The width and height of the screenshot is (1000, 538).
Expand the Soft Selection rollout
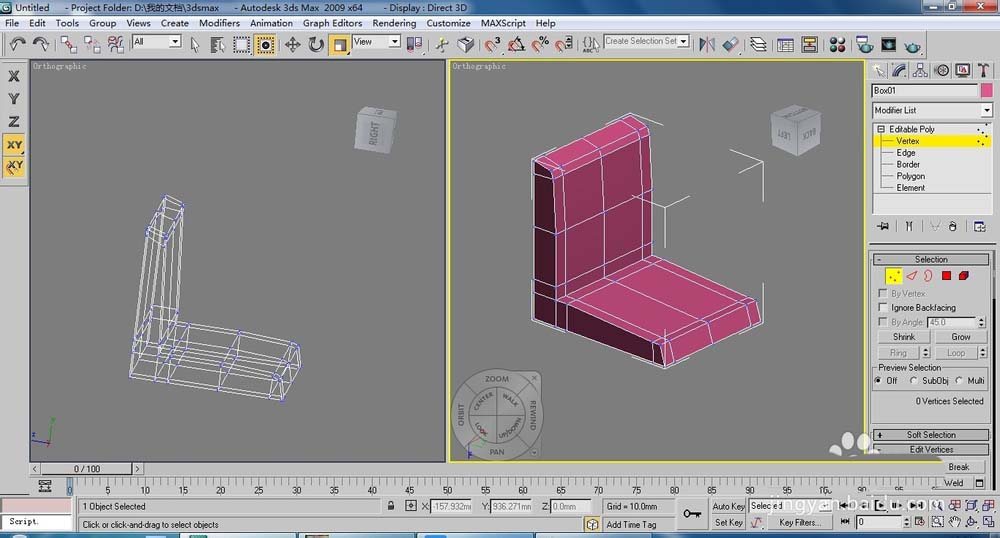click(931, 435)
